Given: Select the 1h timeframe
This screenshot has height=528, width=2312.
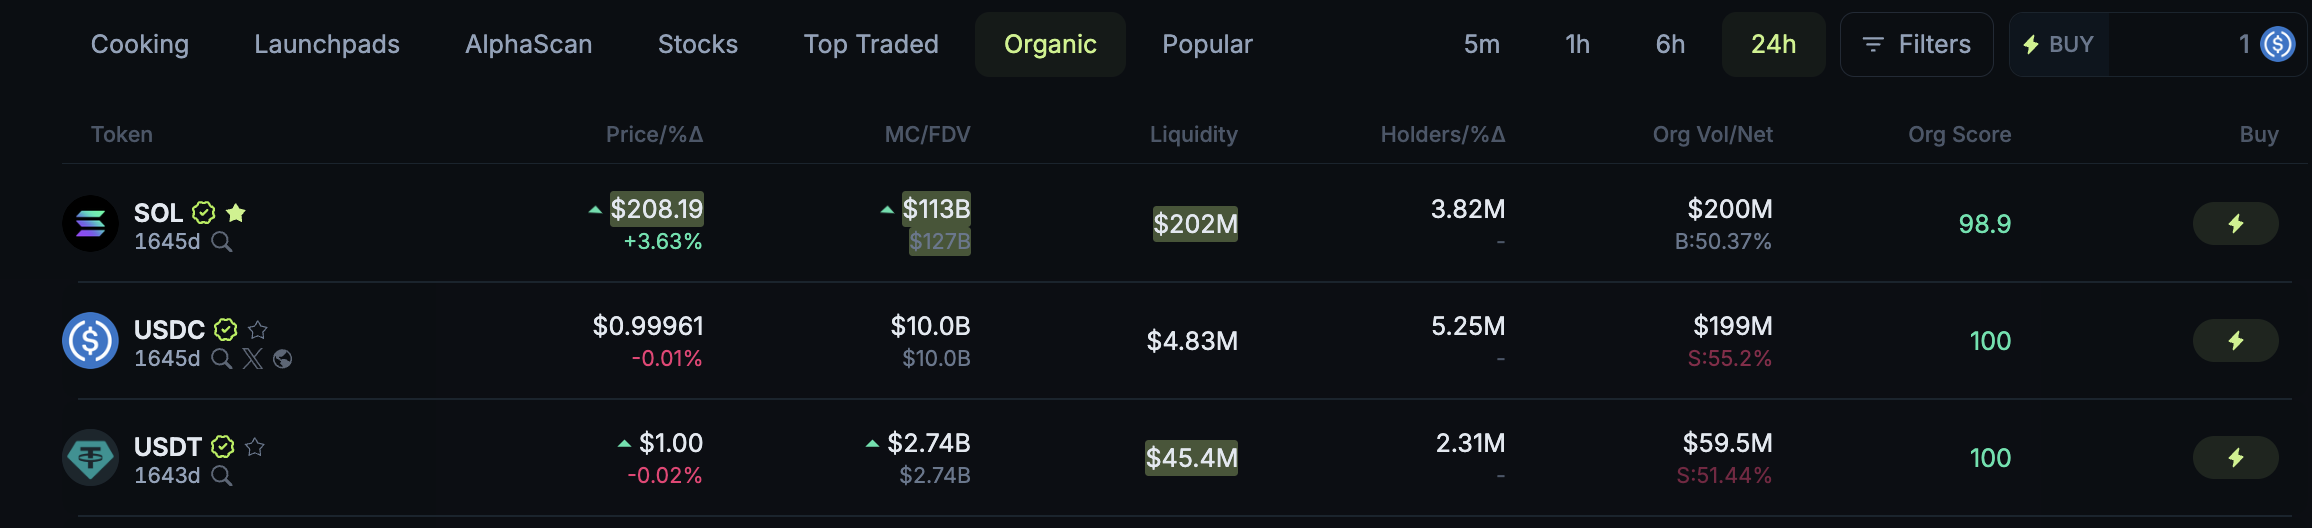Looking at the screenshot, I should [x=1577, y=44].
